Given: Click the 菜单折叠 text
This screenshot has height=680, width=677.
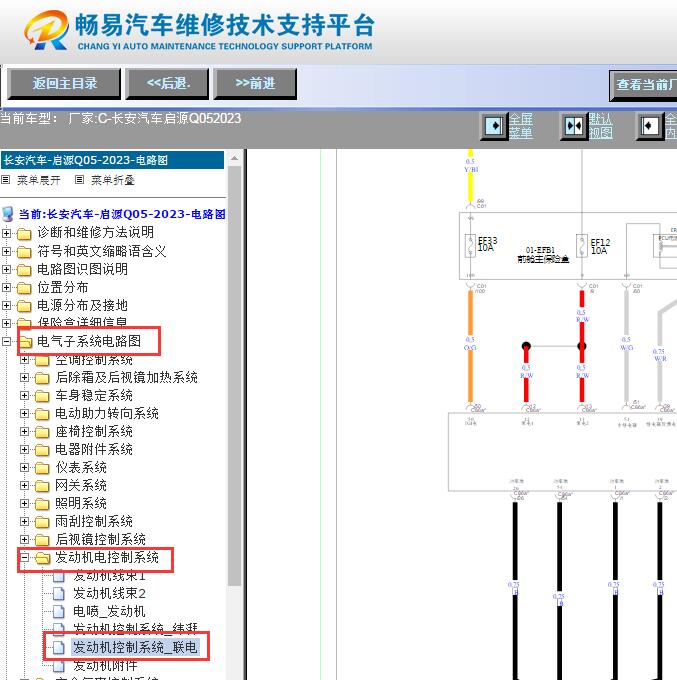Looking at the screenshot, I should [x=113, y=180].
